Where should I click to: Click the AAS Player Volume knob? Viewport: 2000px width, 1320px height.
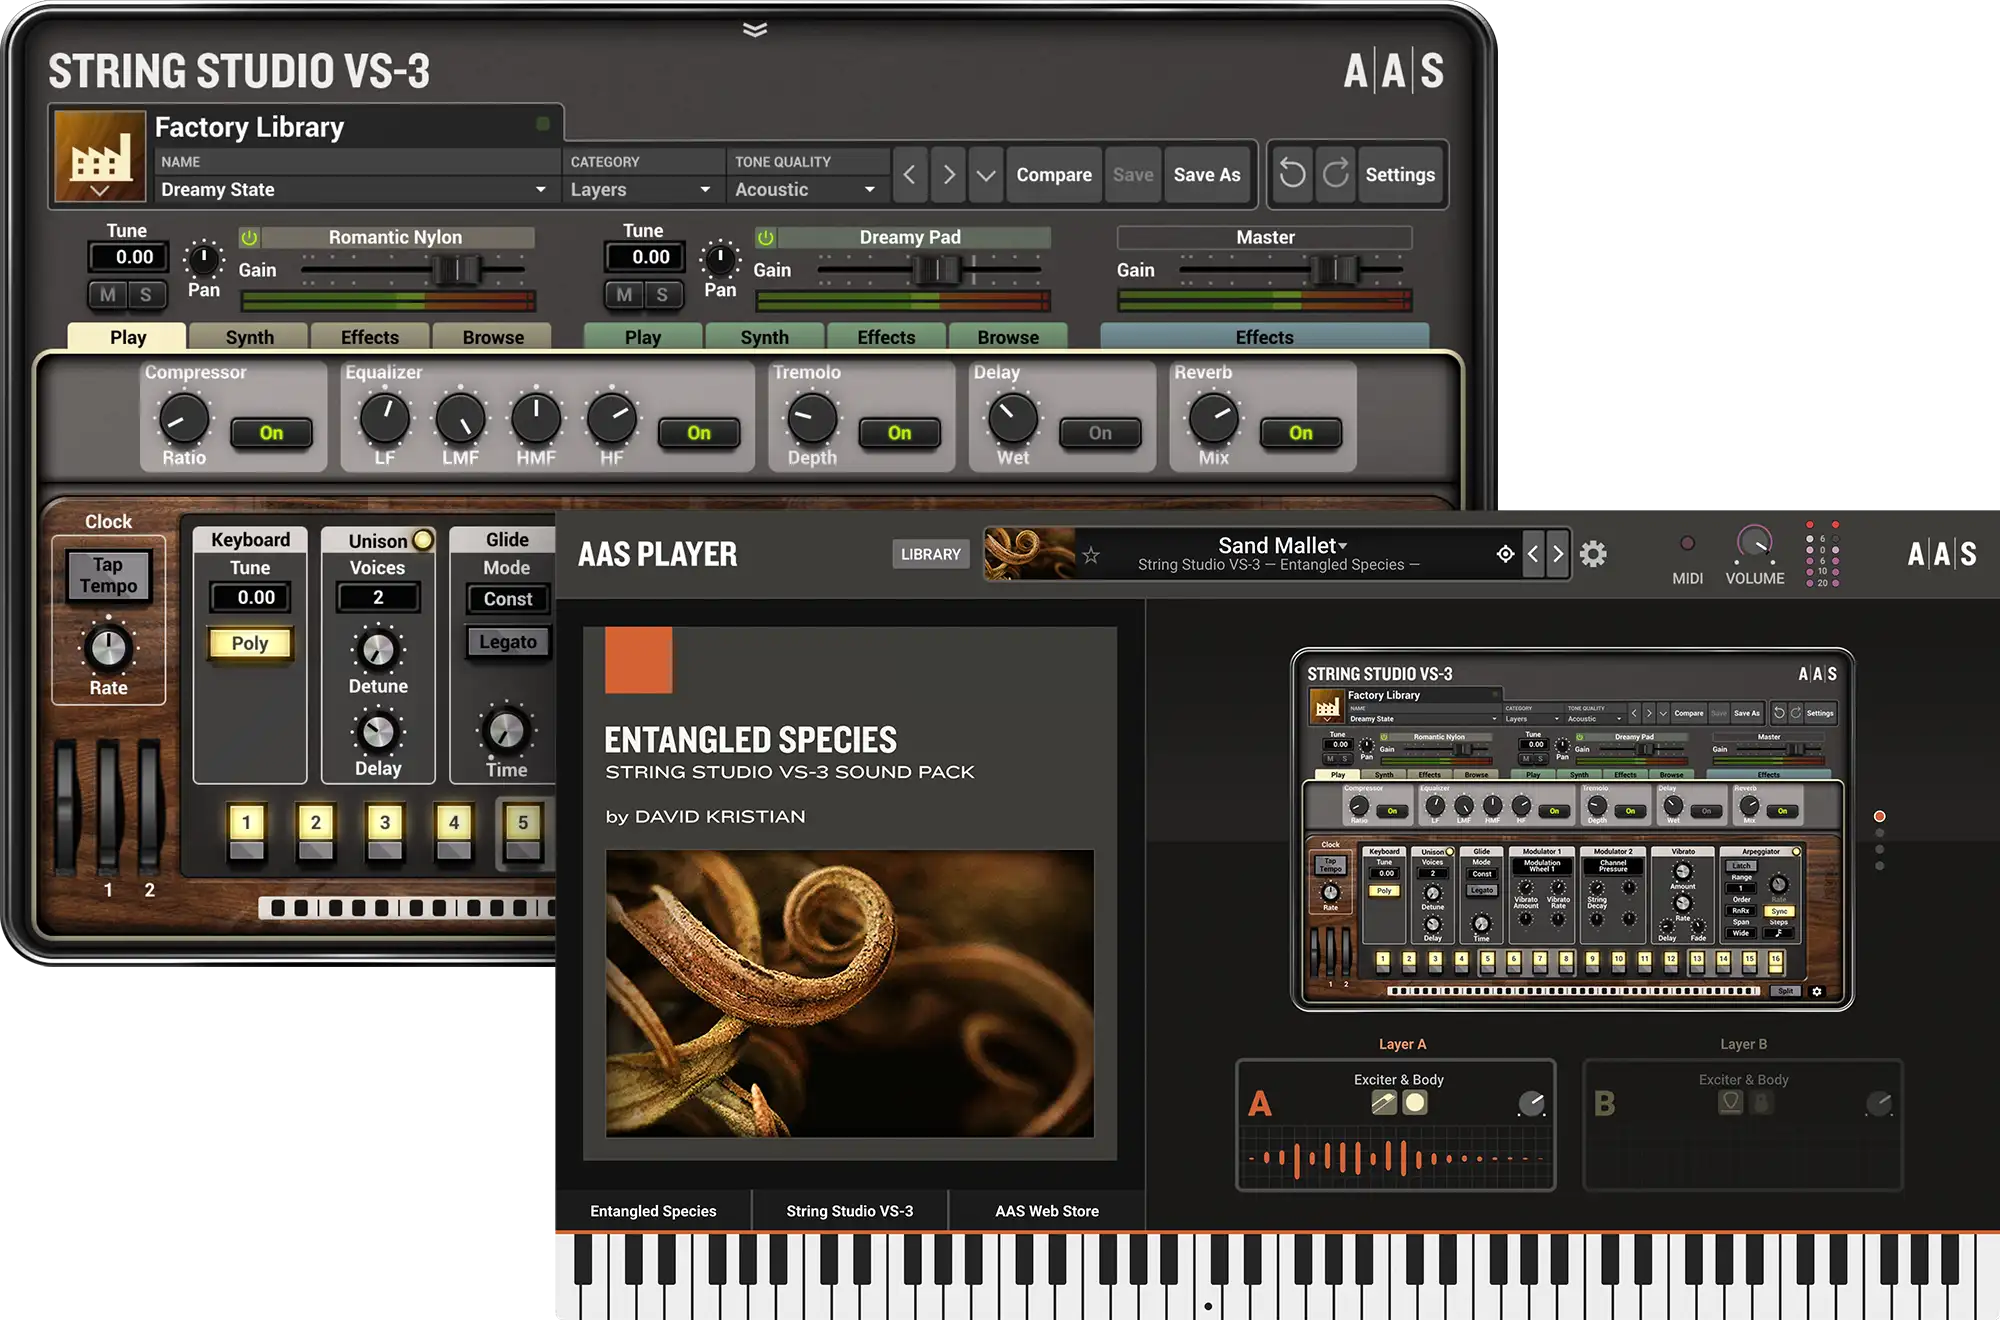[1754, 543]
